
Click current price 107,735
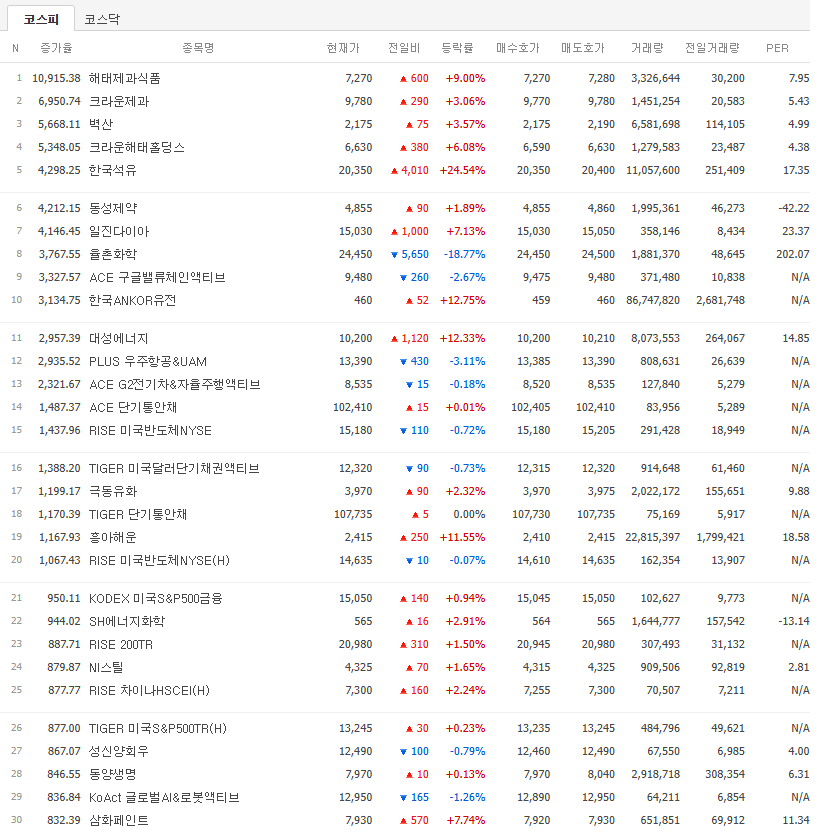point(353,515)
